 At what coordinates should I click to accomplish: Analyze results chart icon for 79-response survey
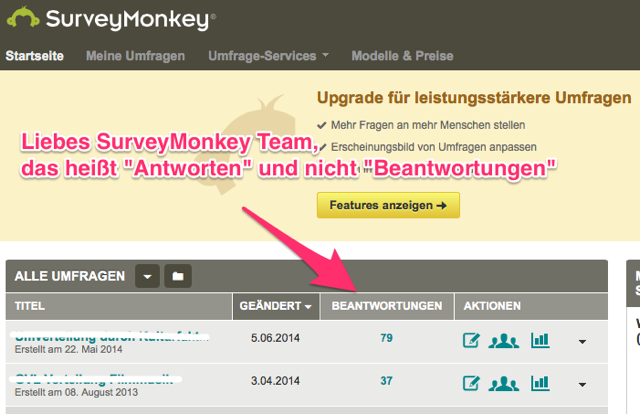pos(540,340)
